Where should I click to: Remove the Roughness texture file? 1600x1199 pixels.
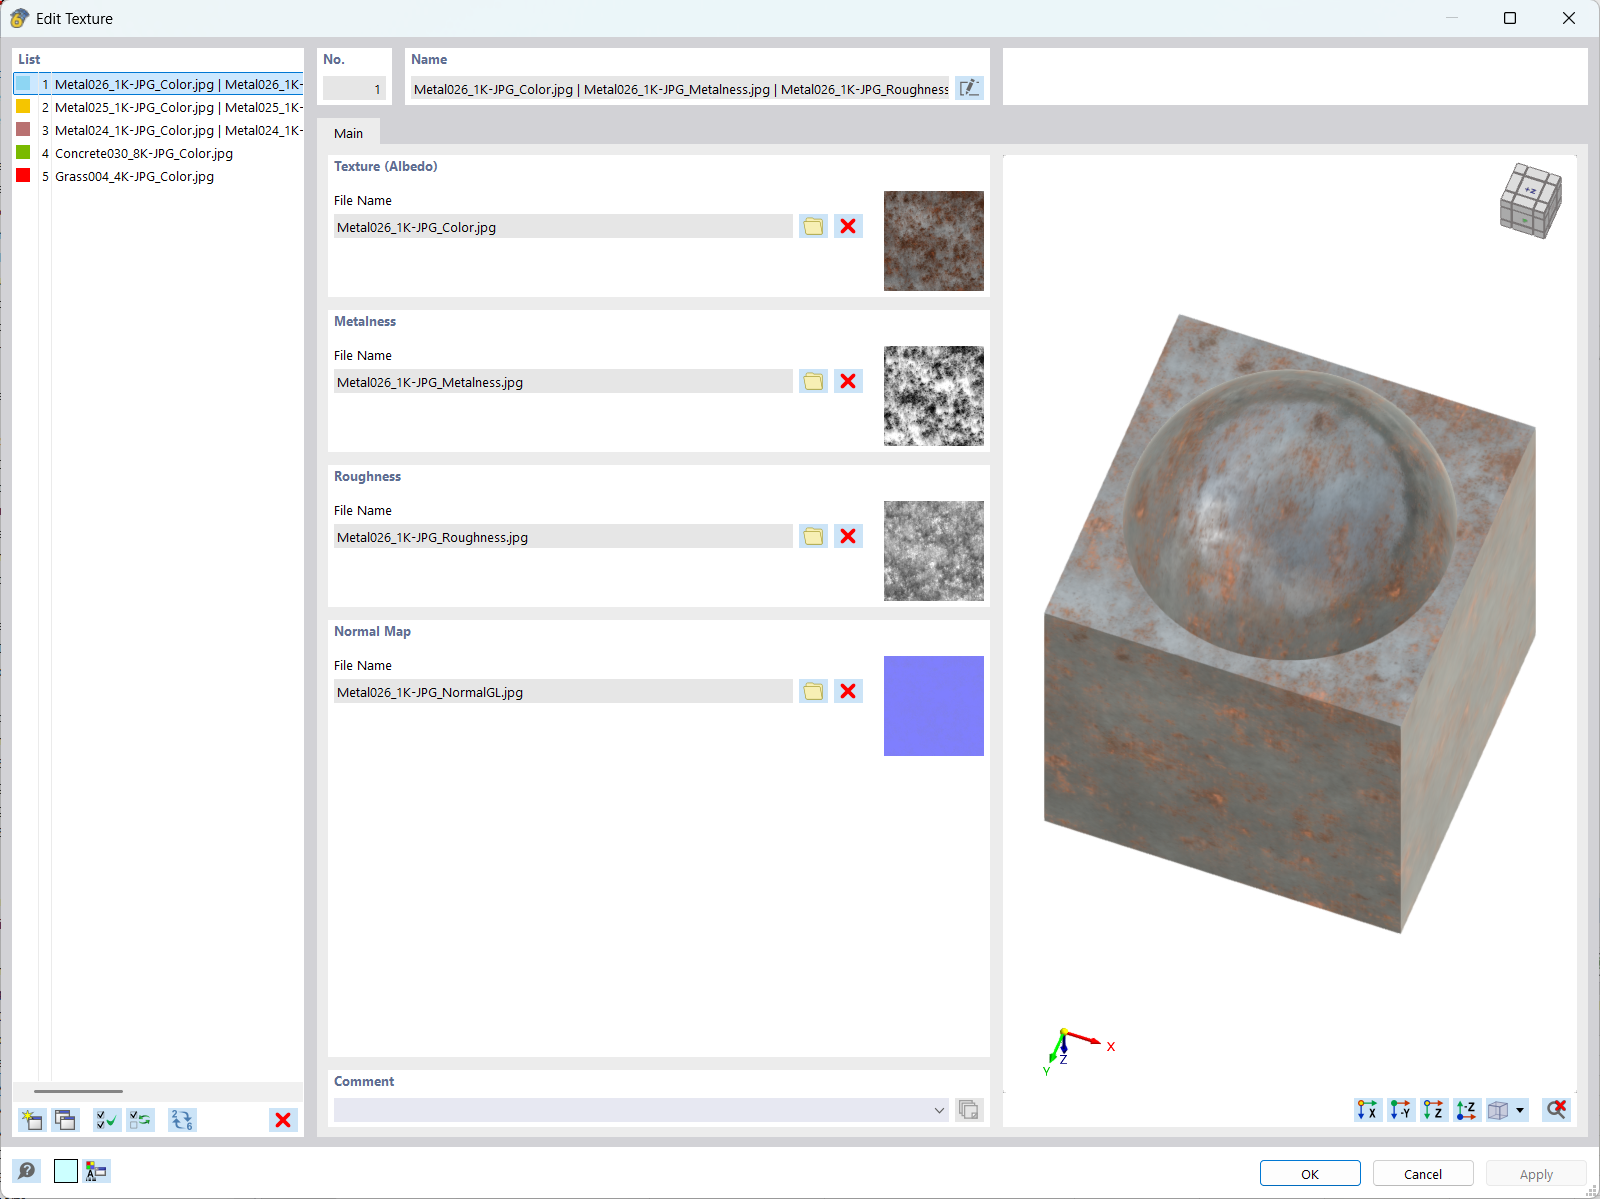847,536
